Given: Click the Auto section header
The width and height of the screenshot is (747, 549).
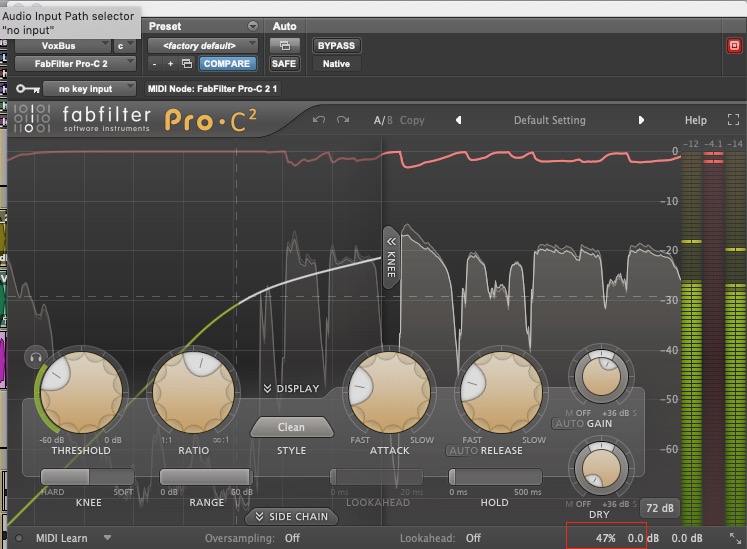Looking at the screenshot, I should [284, 26].
